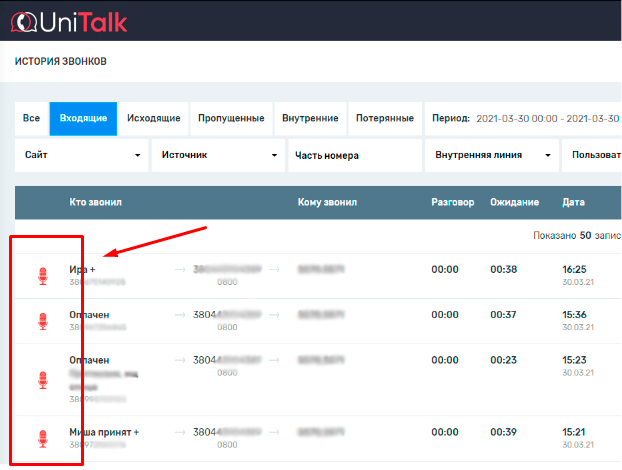The height and width of the screenshot is (470, 622).
Task: Expand the Сайт dropdown filter
Action: tap(82, 155)
